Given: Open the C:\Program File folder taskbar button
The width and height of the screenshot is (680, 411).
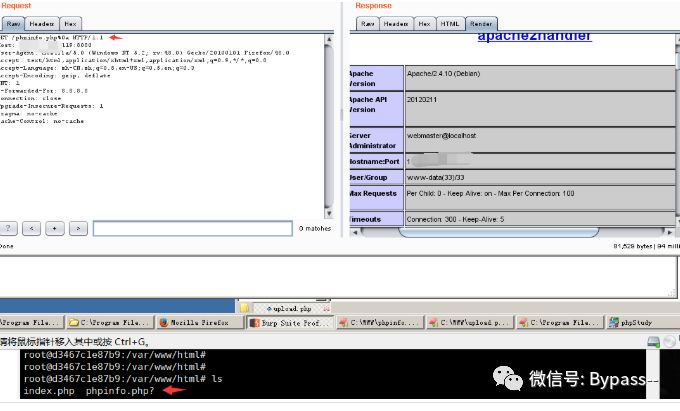Looking at the screenshot, I should pyautogui.click(x=110, y=323).
